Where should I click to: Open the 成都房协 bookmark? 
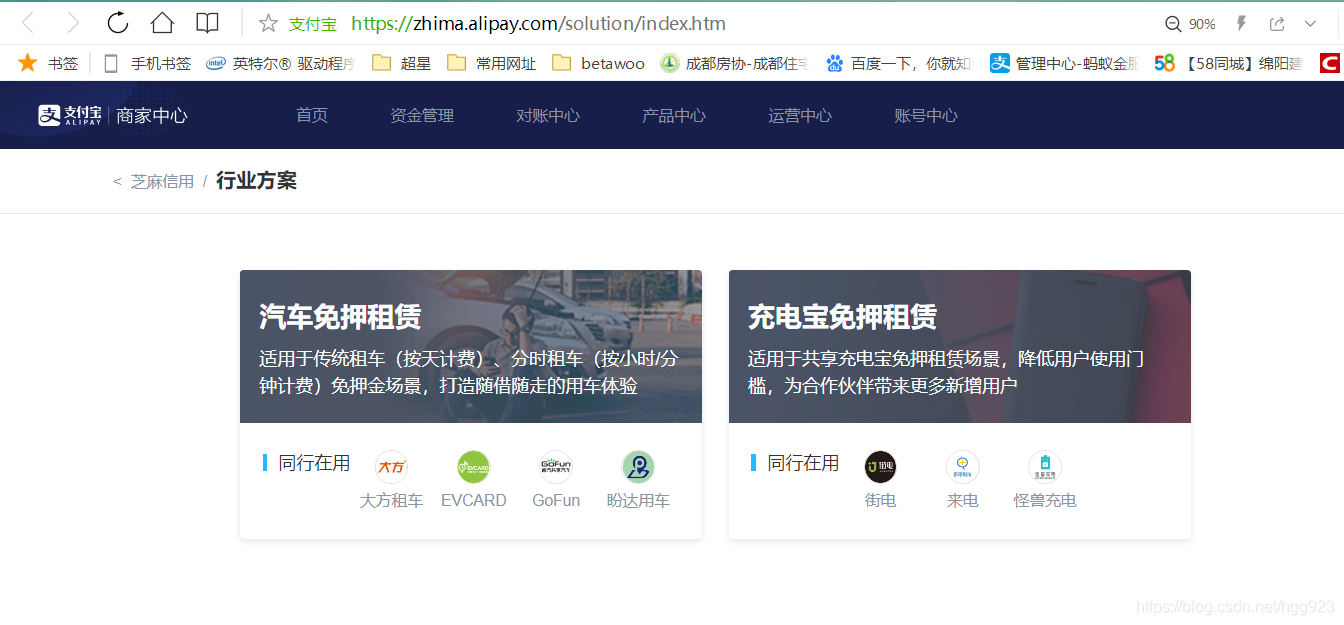click(x=734, y=63)
